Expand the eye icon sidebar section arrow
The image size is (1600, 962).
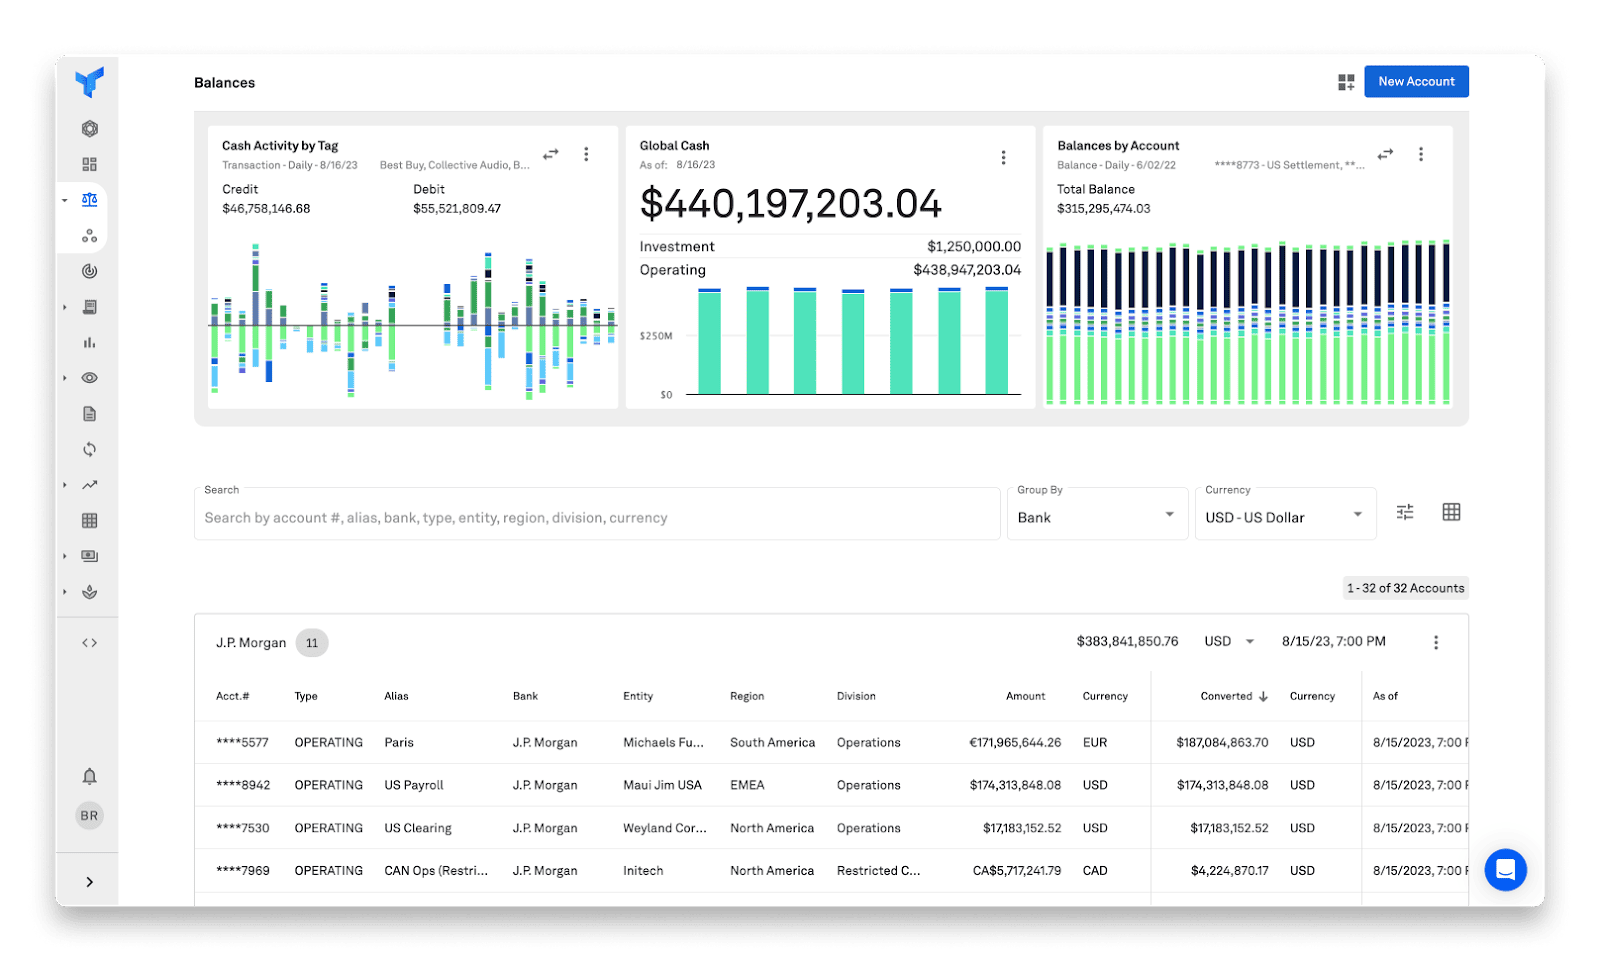point(65,378)
